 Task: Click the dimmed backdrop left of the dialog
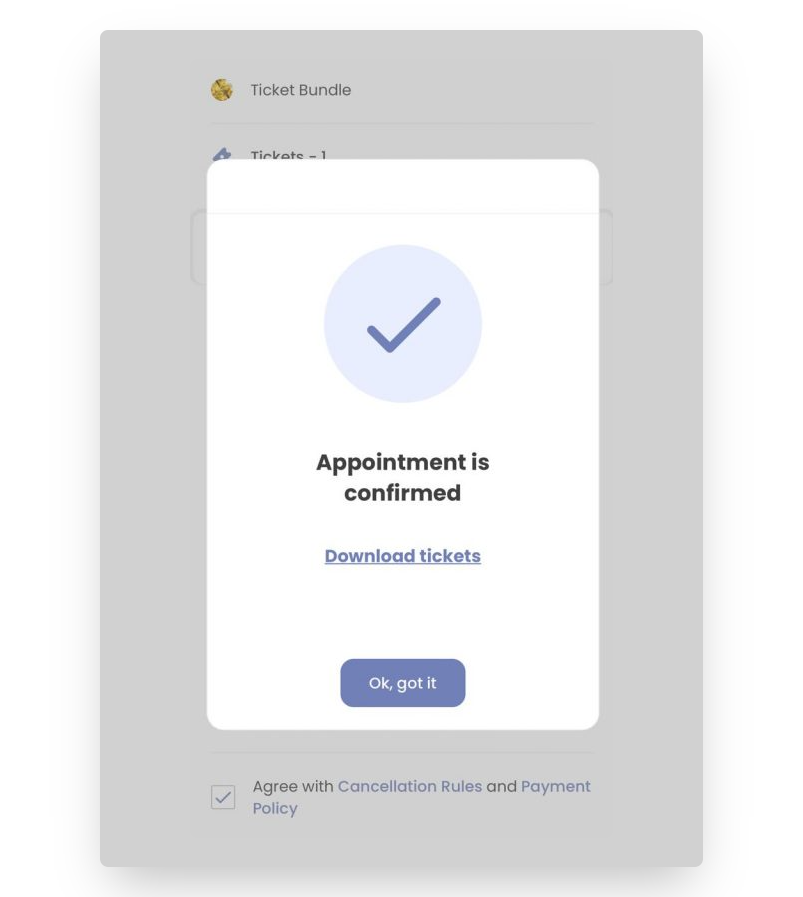pyautogui.click(x=150, y=450)
